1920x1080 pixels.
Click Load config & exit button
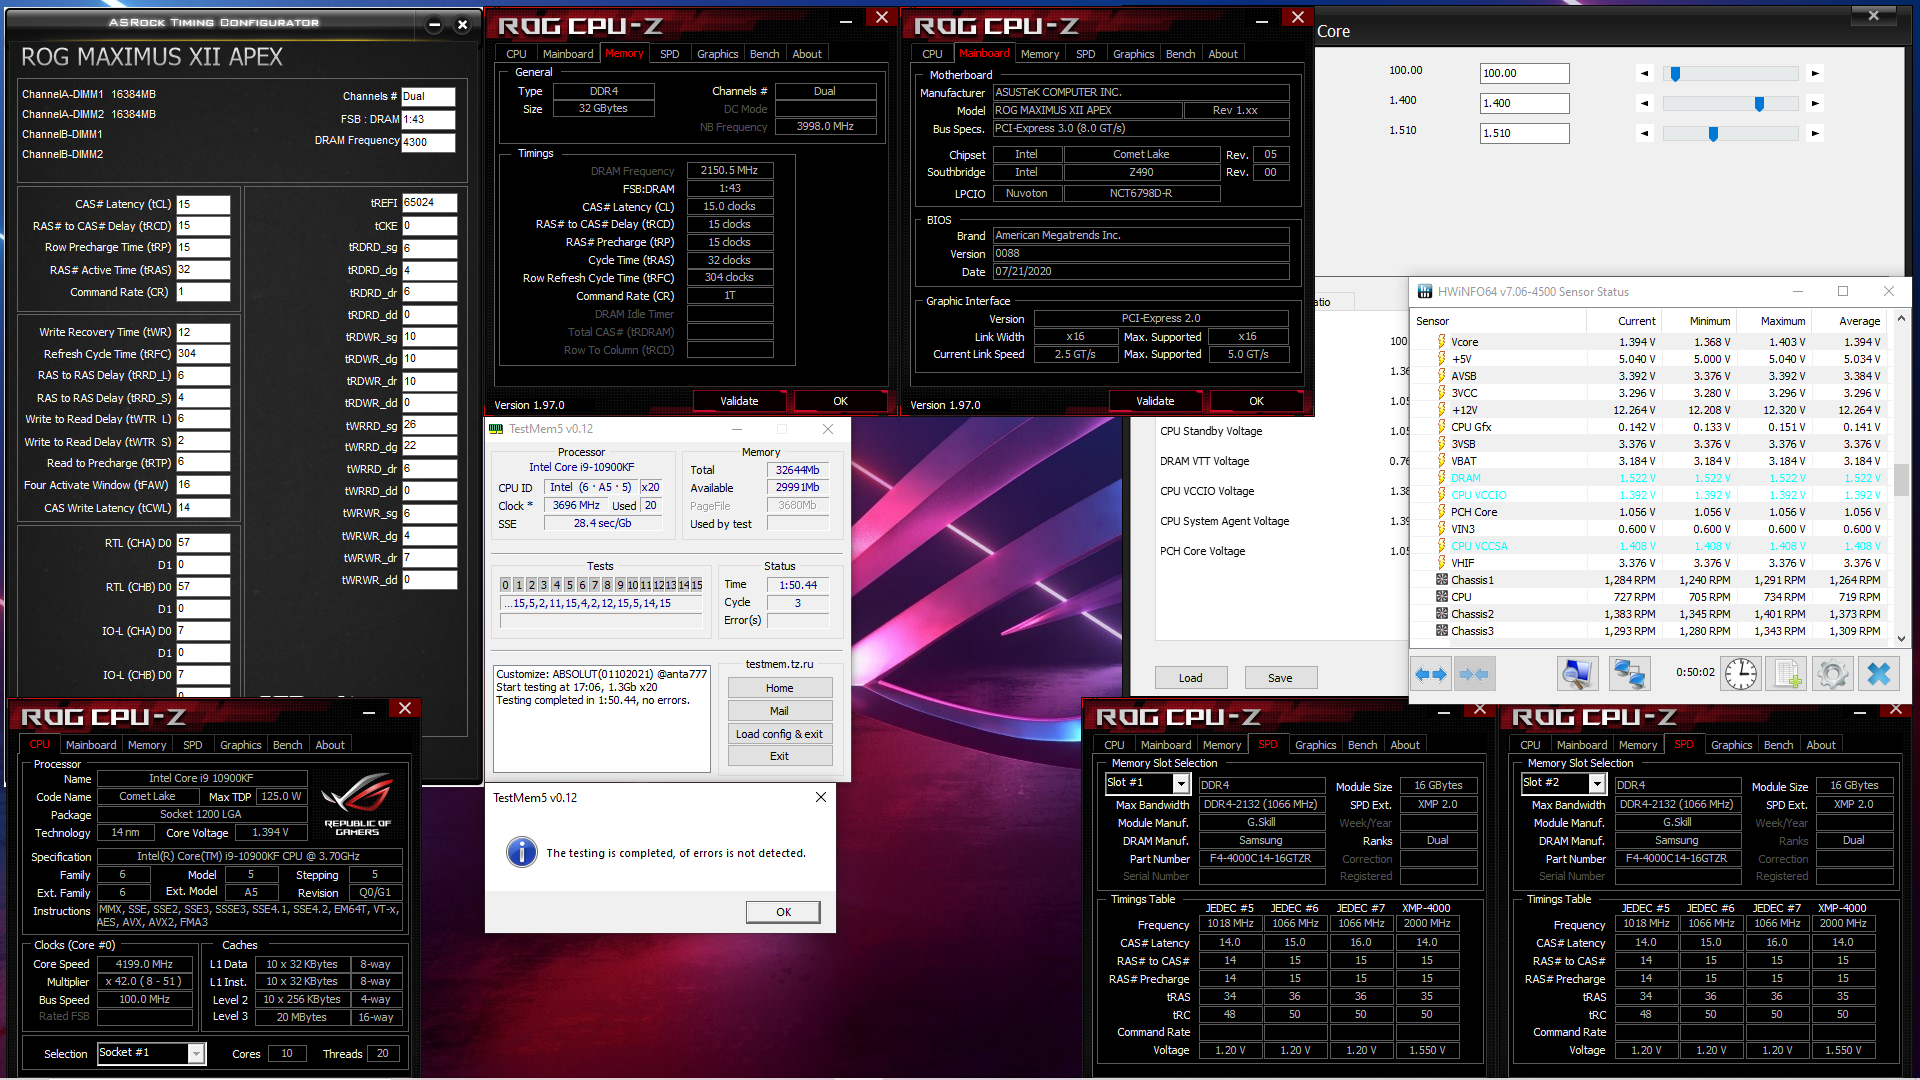pos(779,734)
